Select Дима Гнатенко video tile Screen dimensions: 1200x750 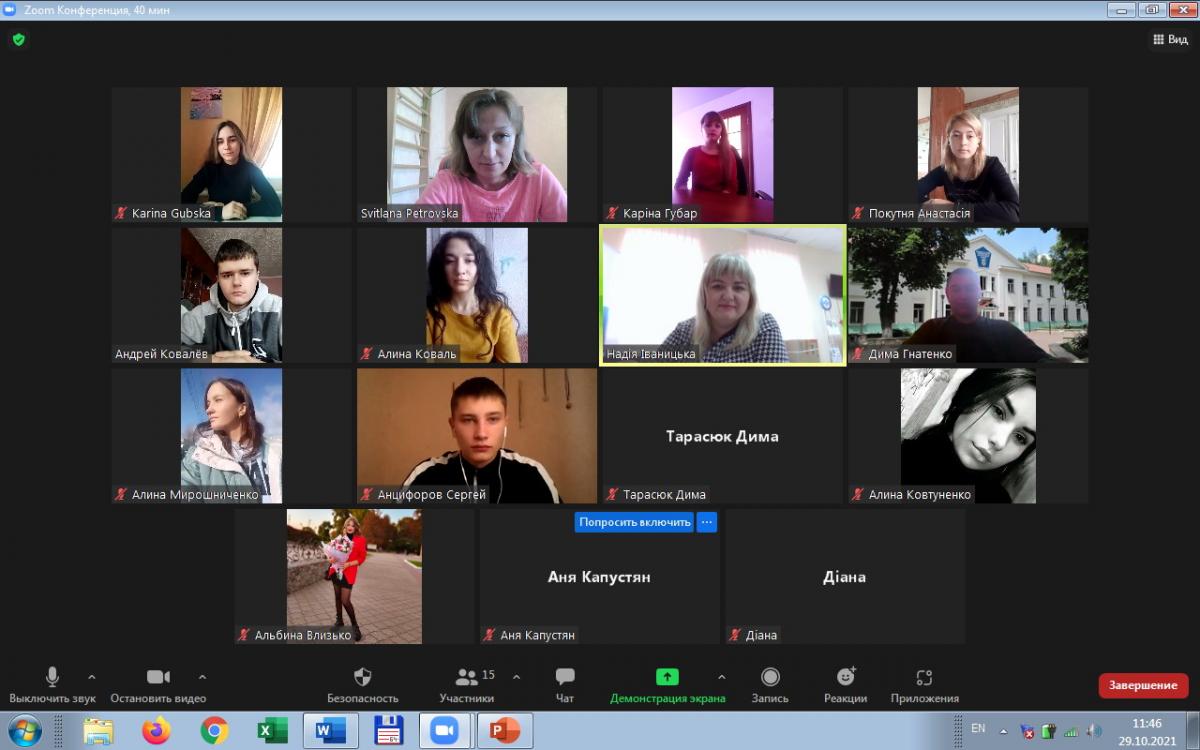[x=968, y=295]
